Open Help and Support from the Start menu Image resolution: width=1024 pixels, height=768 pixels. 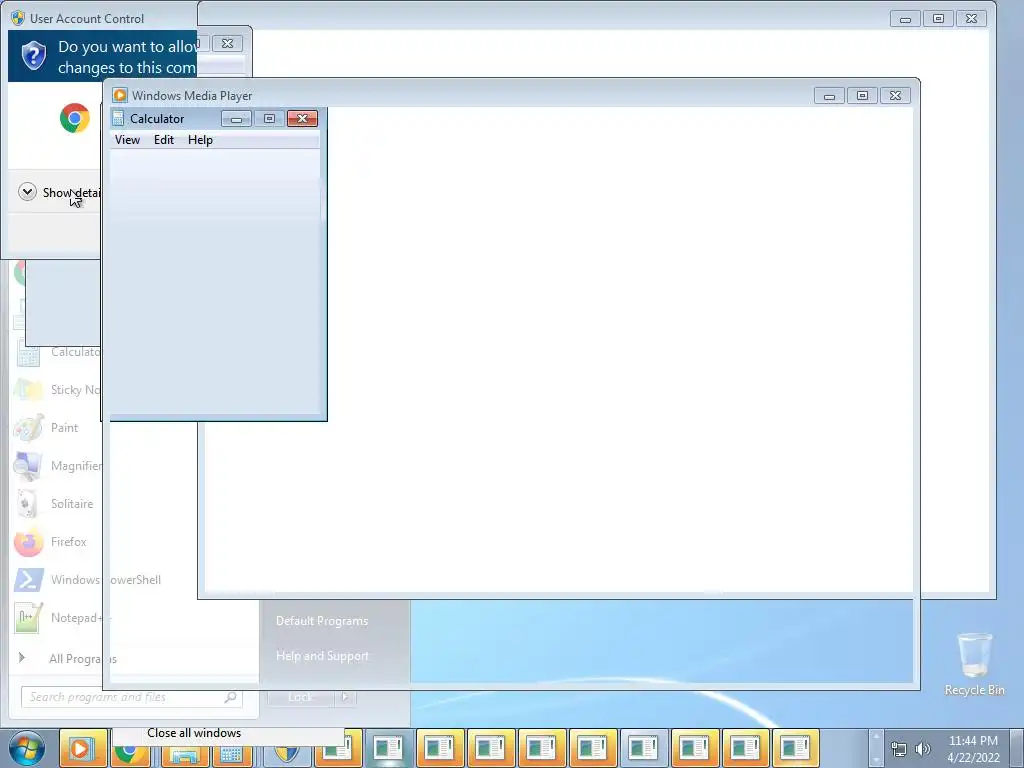(x=322, y=656)
